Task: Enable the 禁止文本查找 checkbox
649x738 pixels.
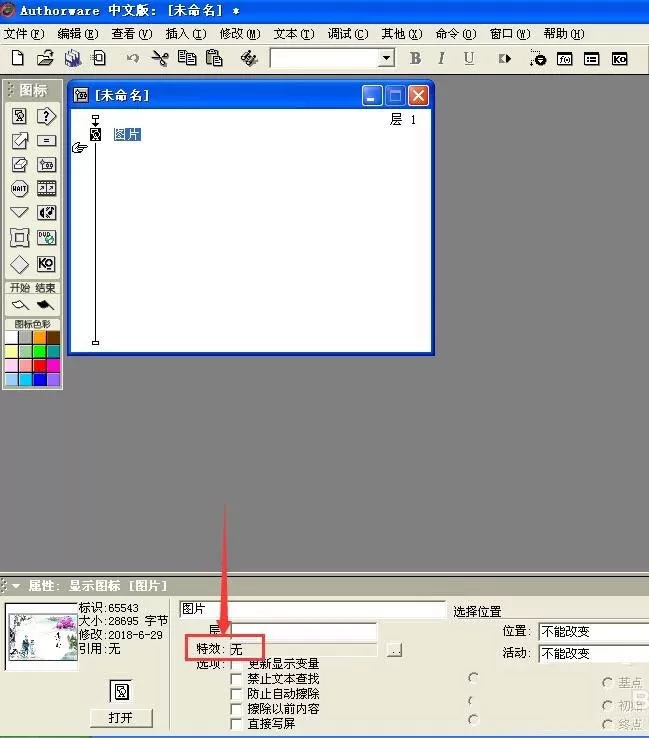Action: click(x=236, y=679)
